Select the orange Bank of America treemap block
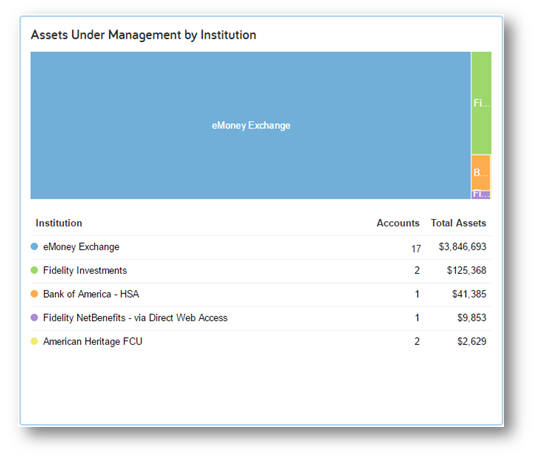This screenshot has height=456, width=539. point(481,172)
